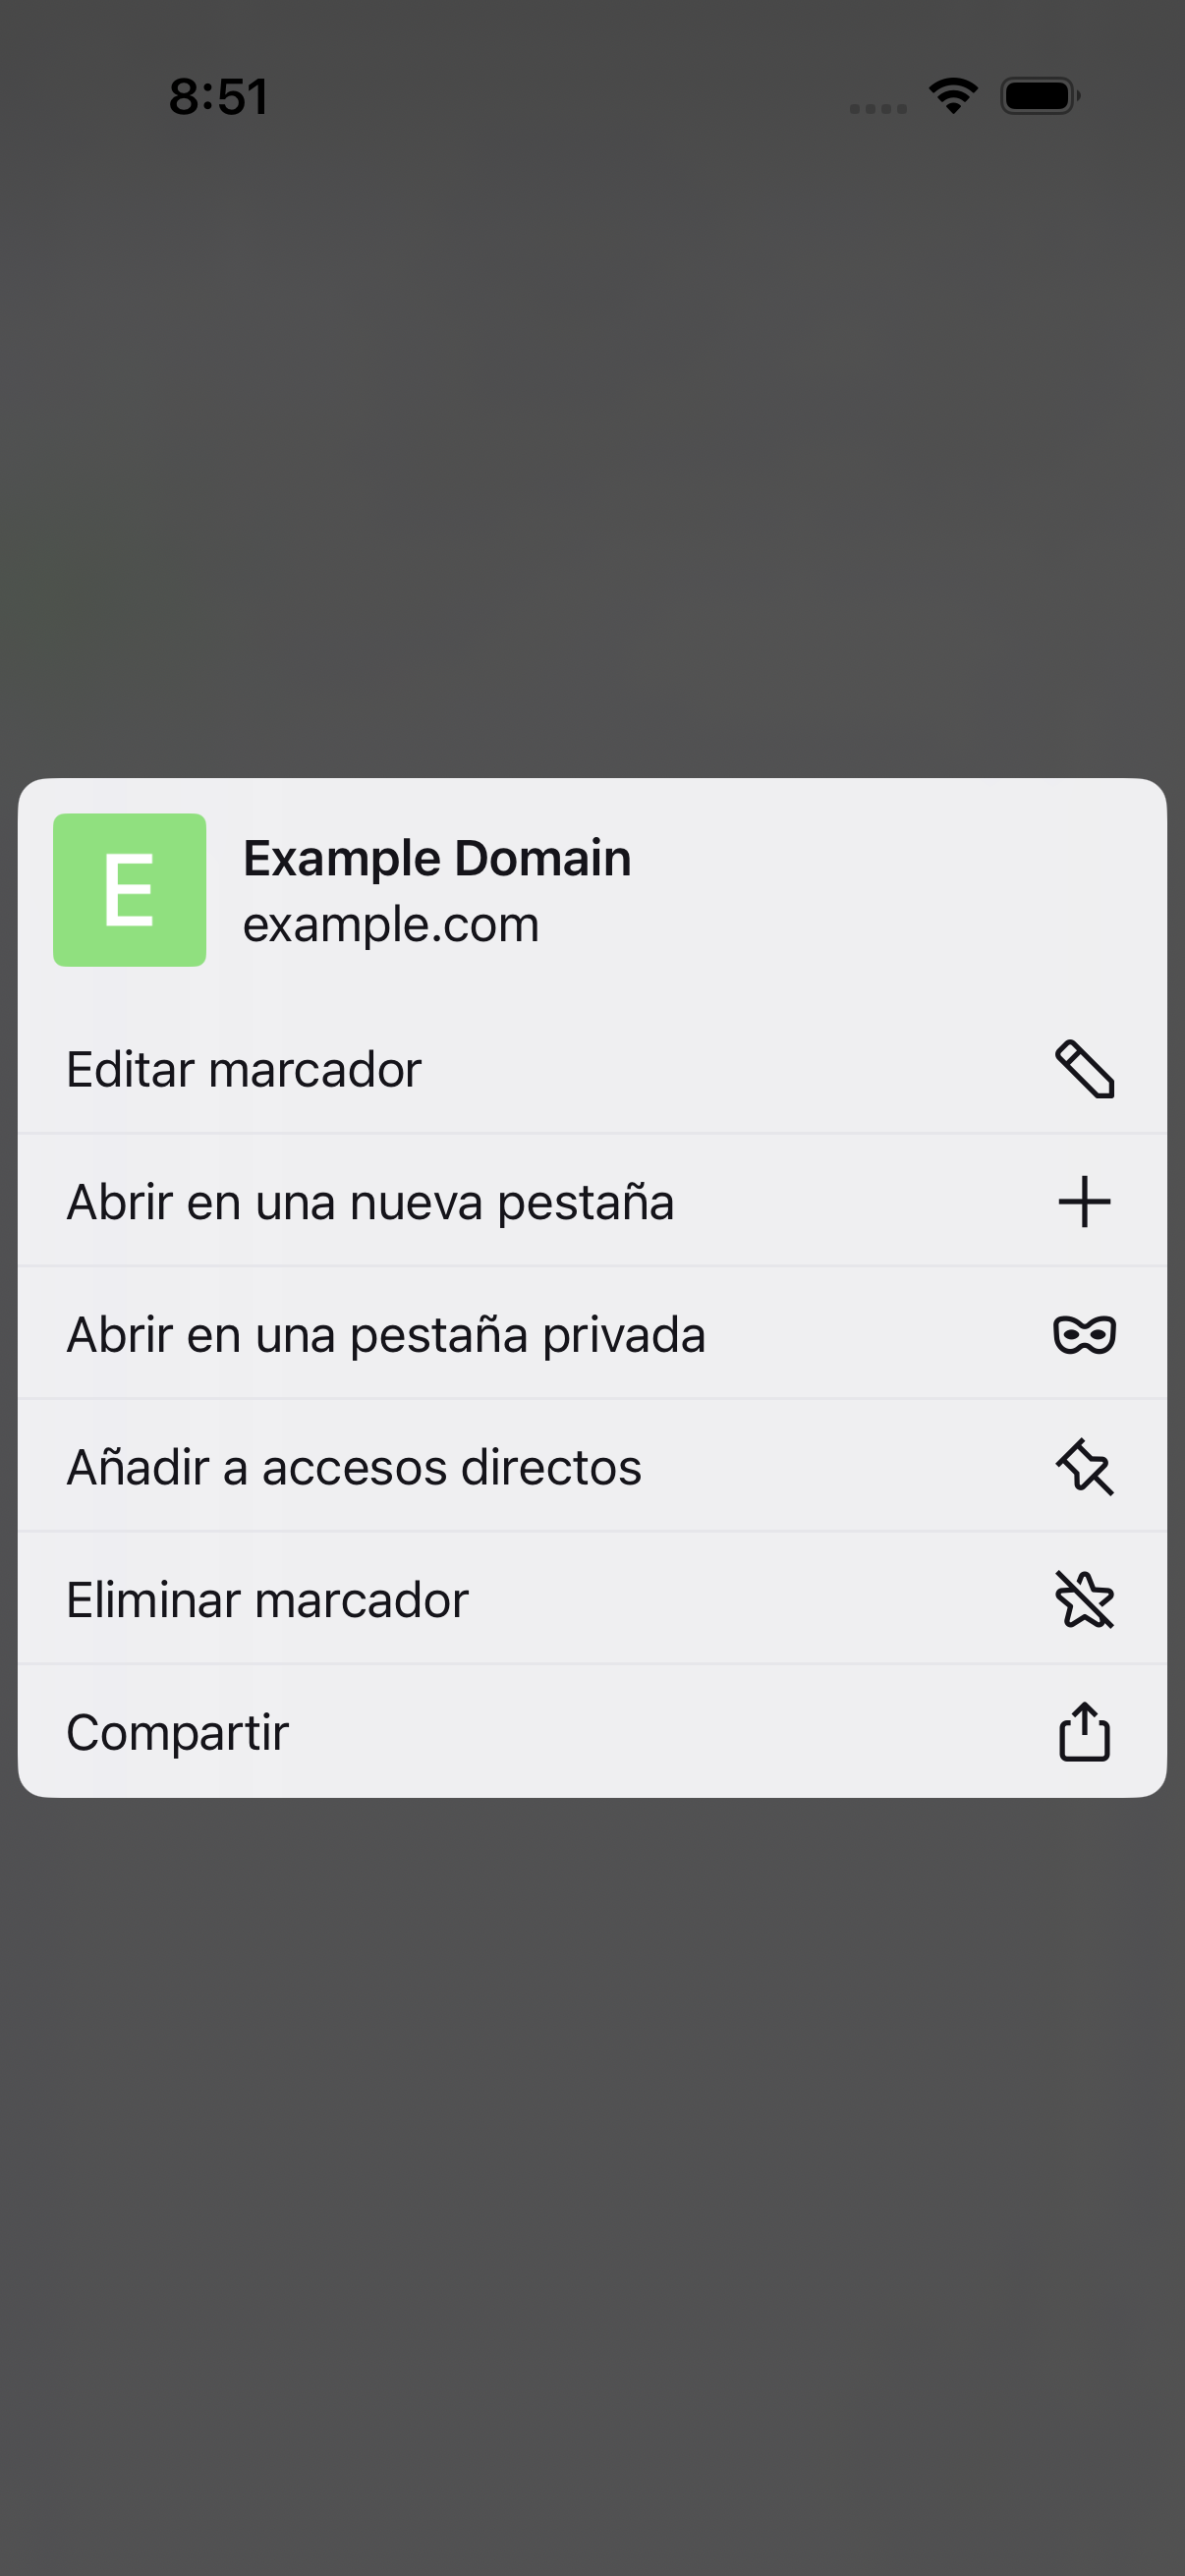Select Editar marcador menu entry

coord(592,1069)
